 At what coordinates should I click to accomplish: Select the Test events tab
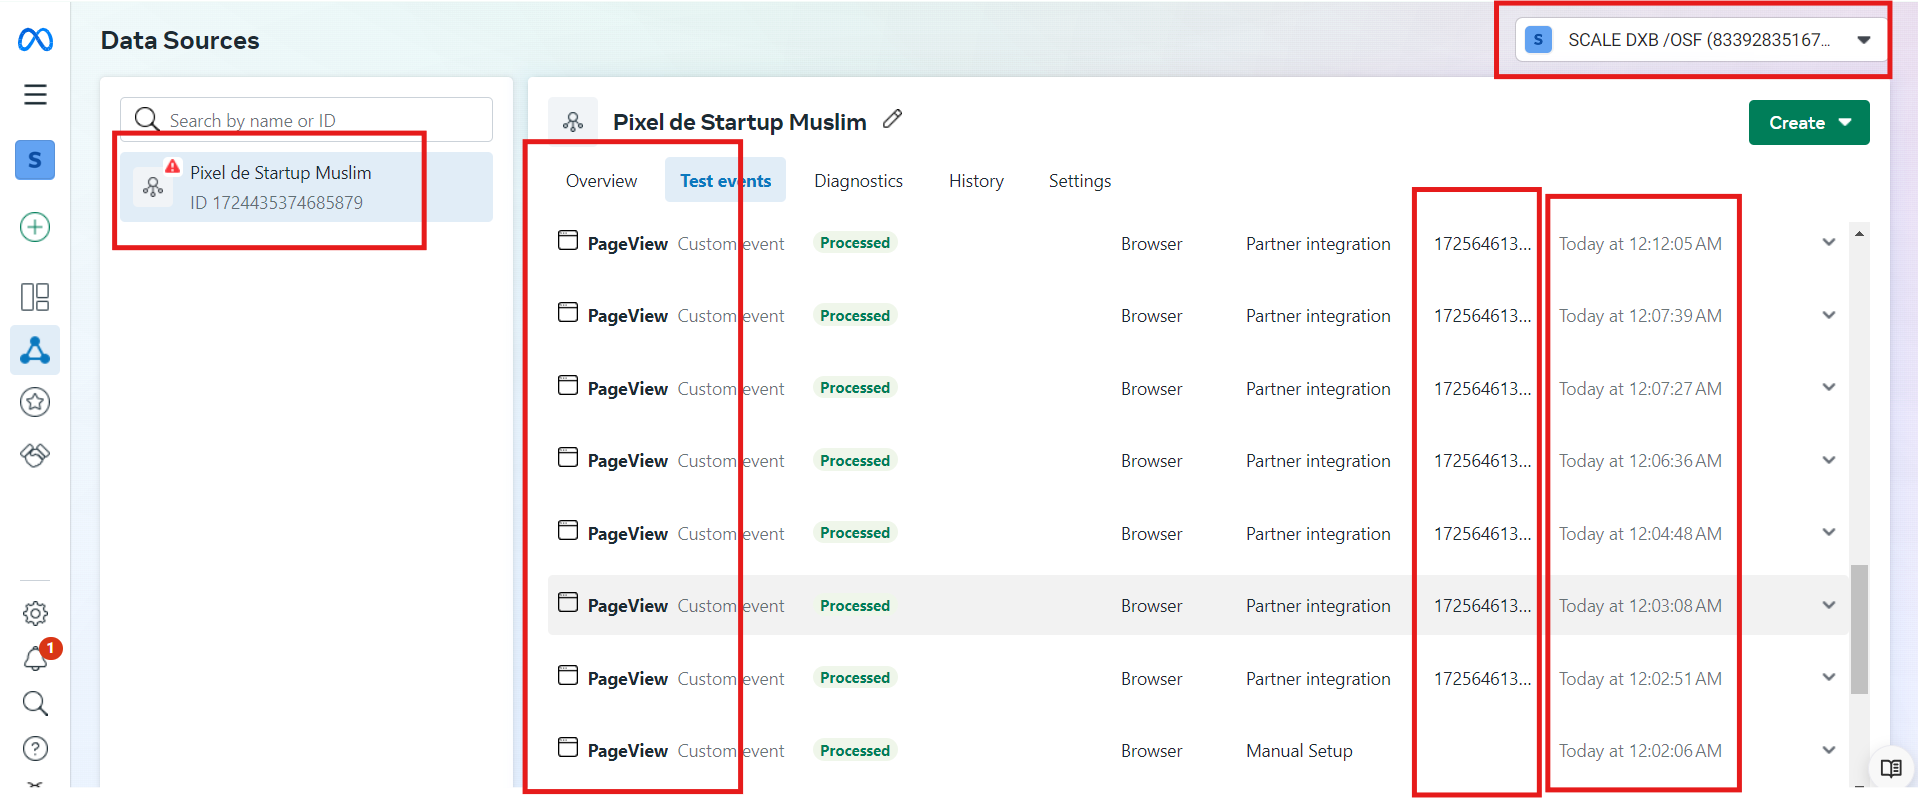click(725, 181)
